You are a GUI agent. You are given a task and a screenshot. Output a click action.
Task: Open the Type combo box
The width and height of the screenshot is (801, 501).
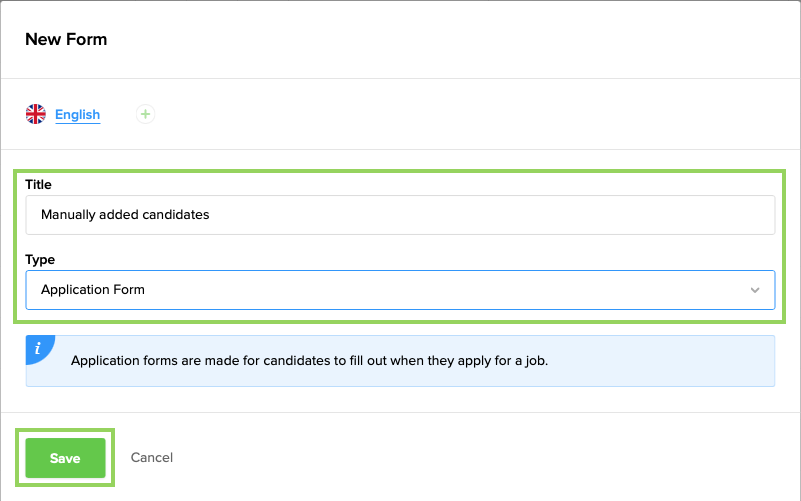pos(400,290)
